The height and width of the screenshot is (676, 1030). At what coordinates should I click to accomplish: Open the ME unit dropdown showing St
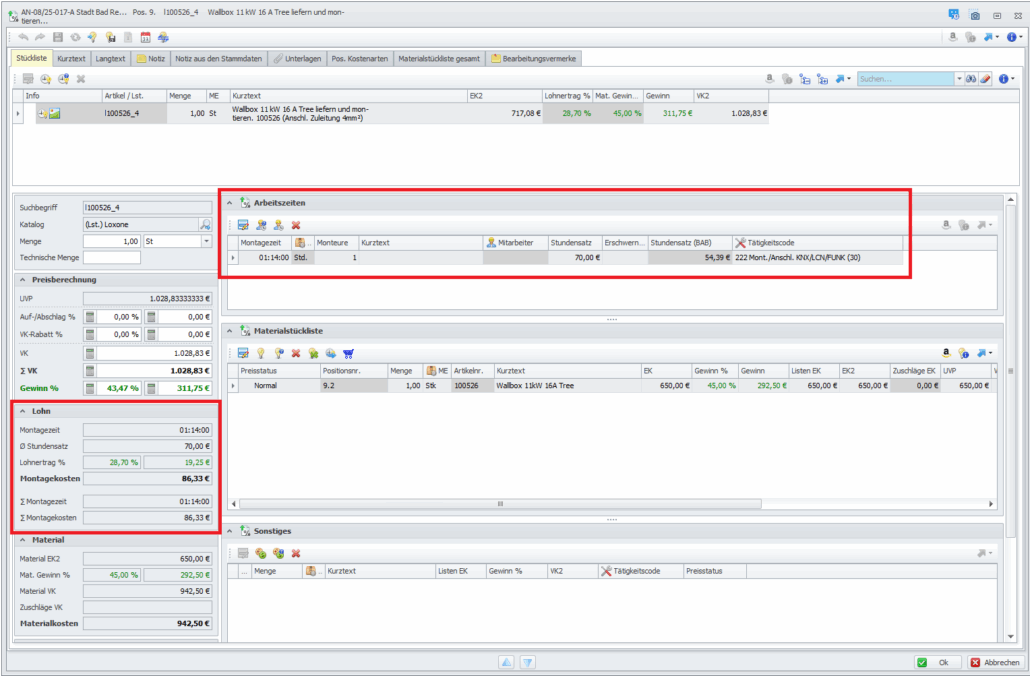[x=206, y=241]
